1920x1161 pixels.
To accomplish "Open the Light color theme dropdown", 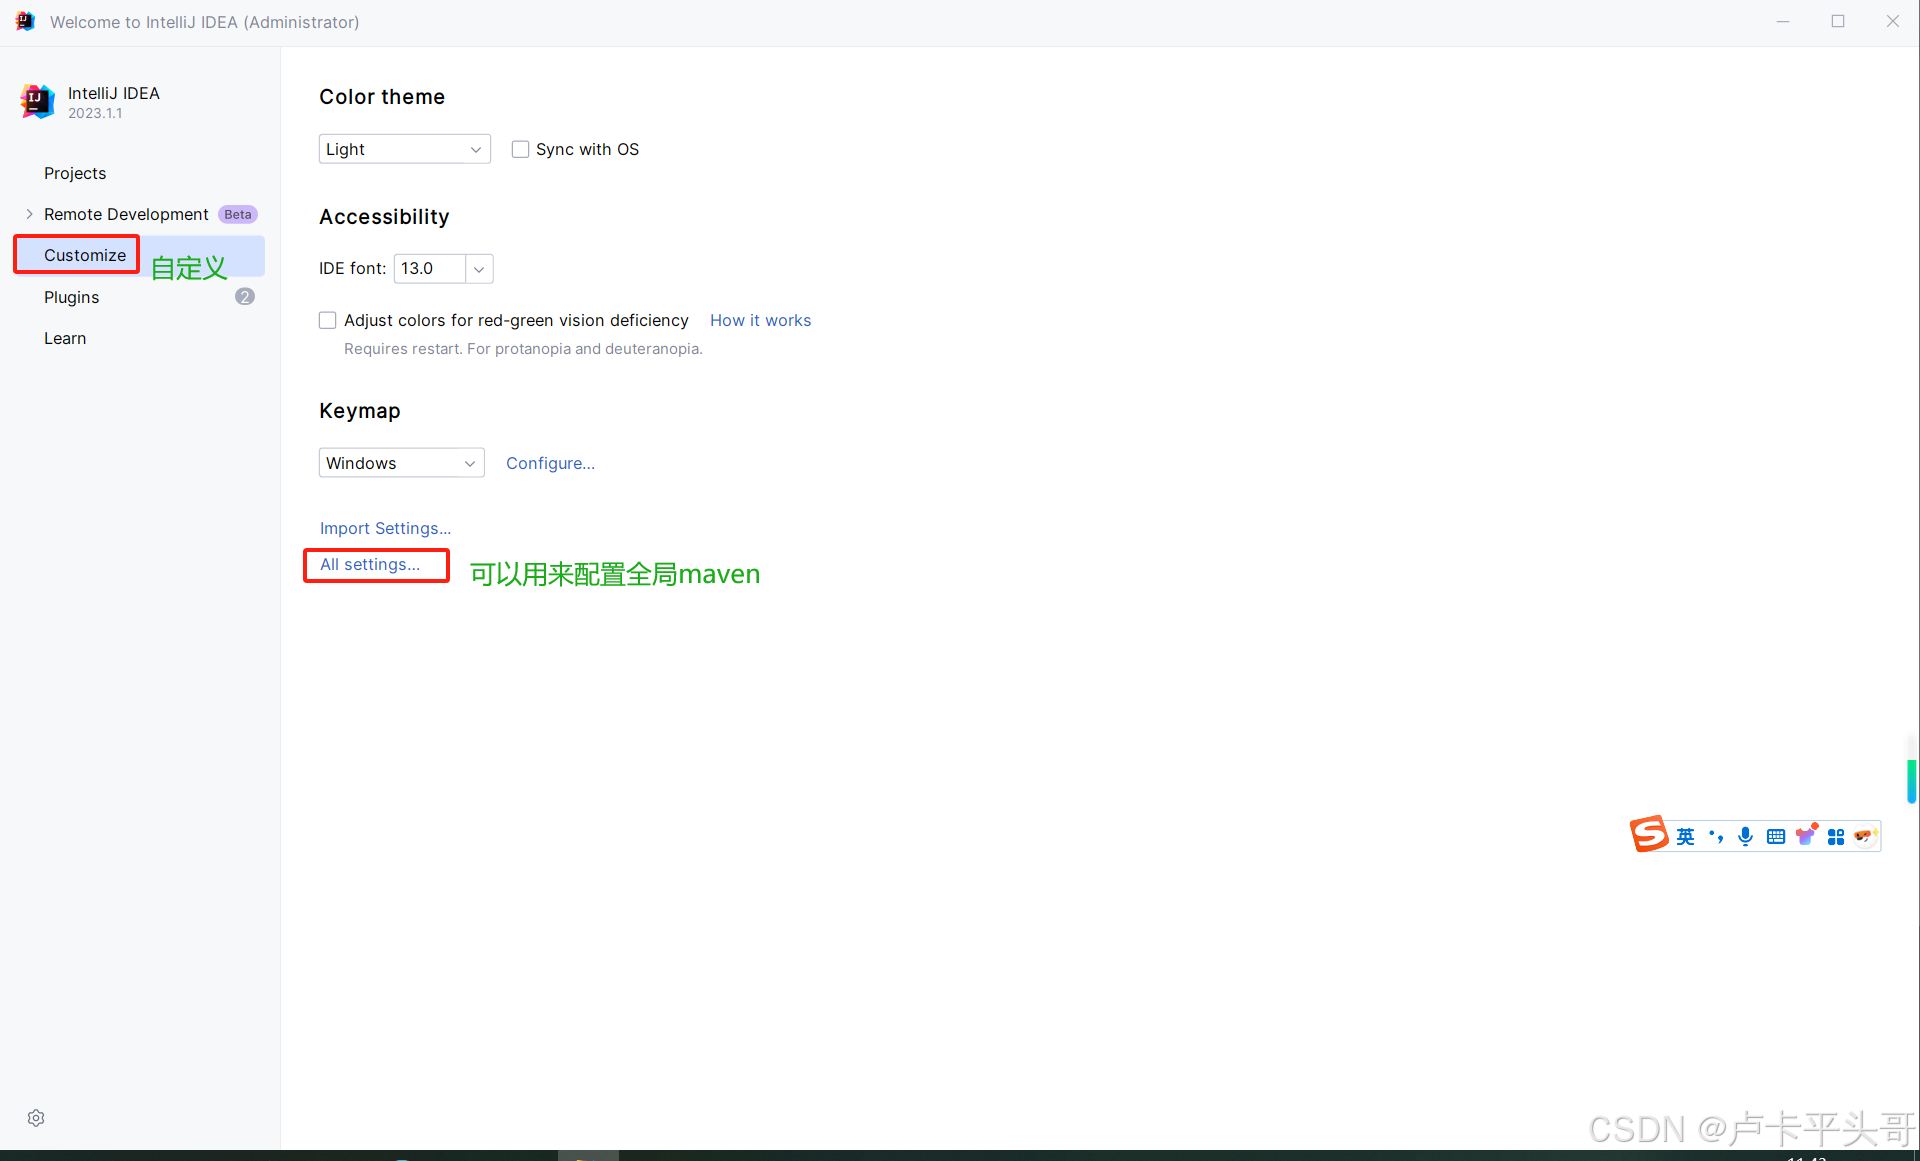I will (405, 149).
